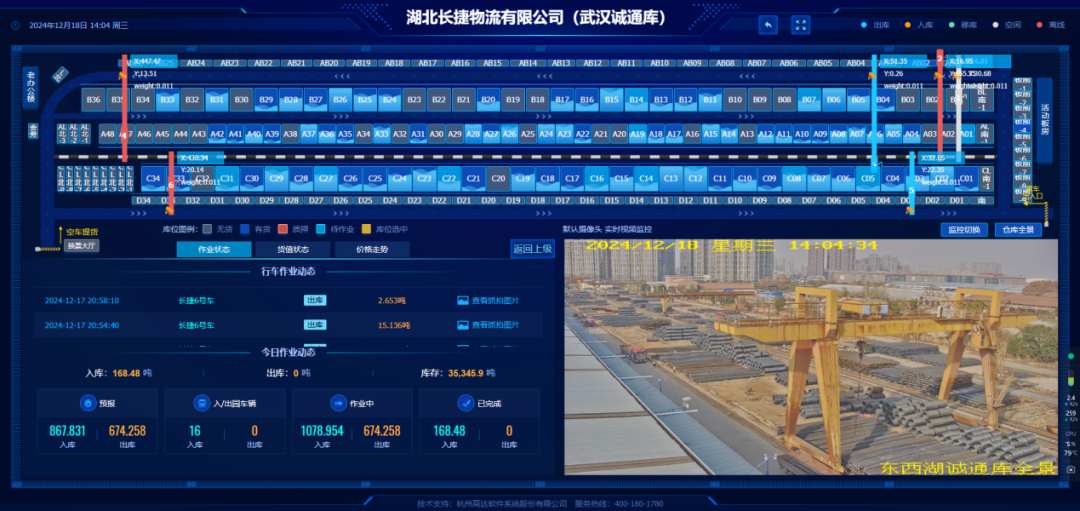This screenshot has height=511, width=1080.
Task: Select storage slot C05
Action: [x=868, y=178]
